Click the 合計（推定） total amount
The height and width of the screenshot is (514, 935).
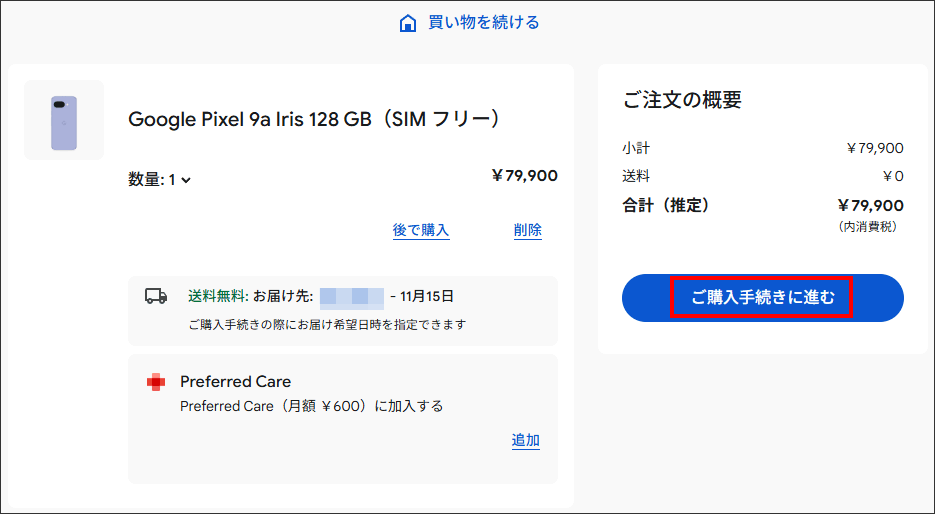pyautogui.click(x=870, y=205)
